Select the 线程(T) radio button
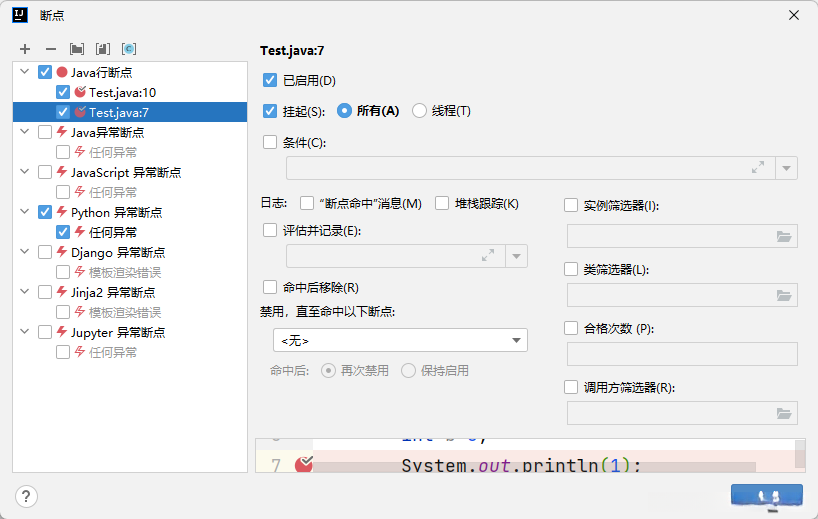818x519 pixels. (x=419, y=111)
